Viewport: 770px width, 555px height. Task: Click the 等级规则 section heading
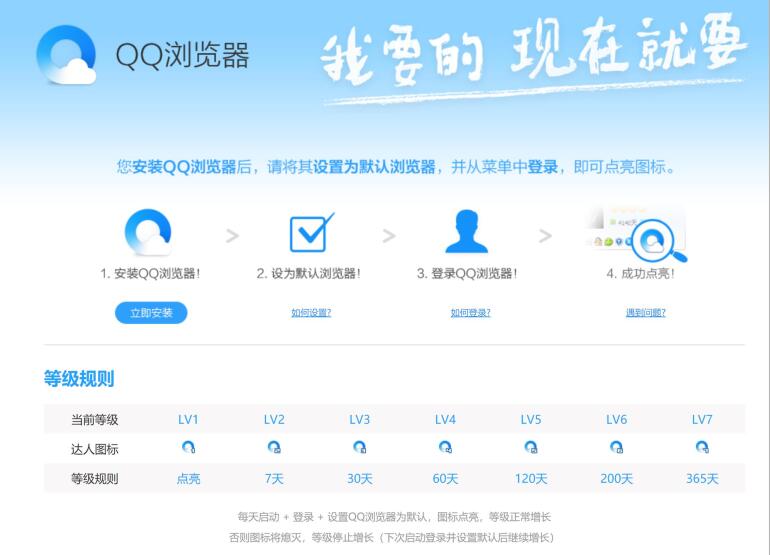(79, 379)
